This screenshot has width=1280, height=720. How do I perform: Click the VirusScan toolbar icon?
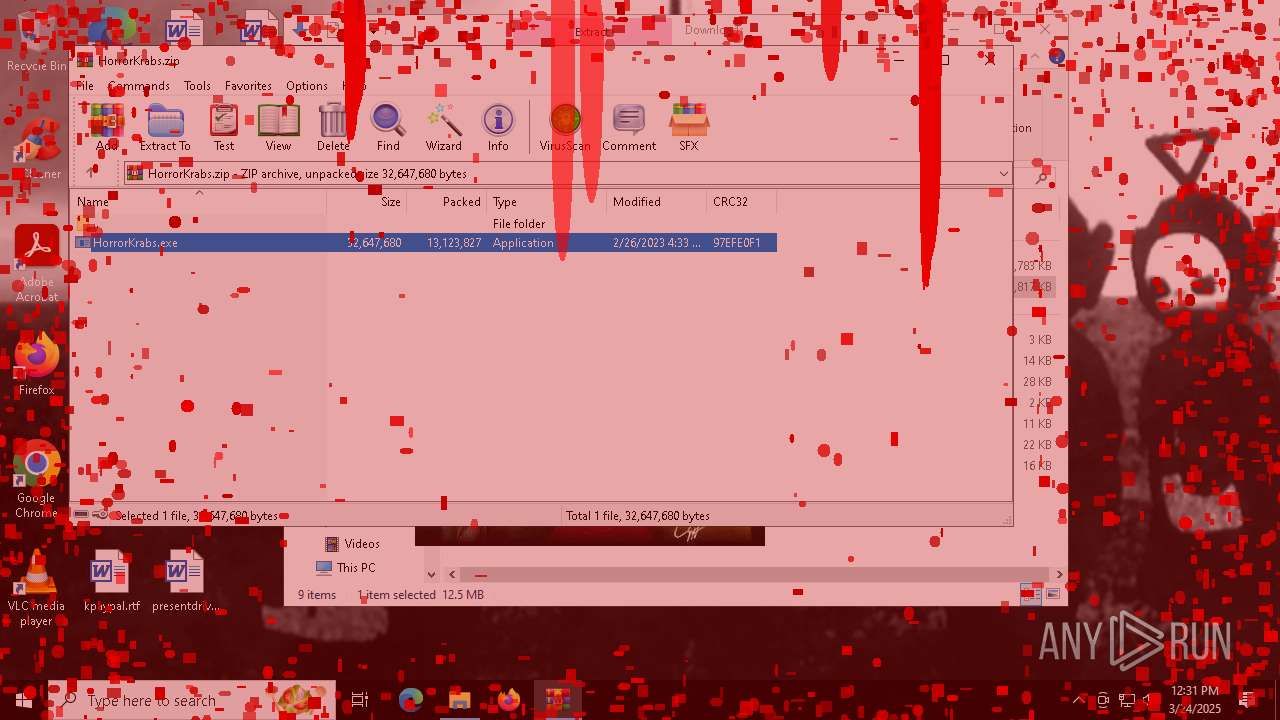point(565,127)
